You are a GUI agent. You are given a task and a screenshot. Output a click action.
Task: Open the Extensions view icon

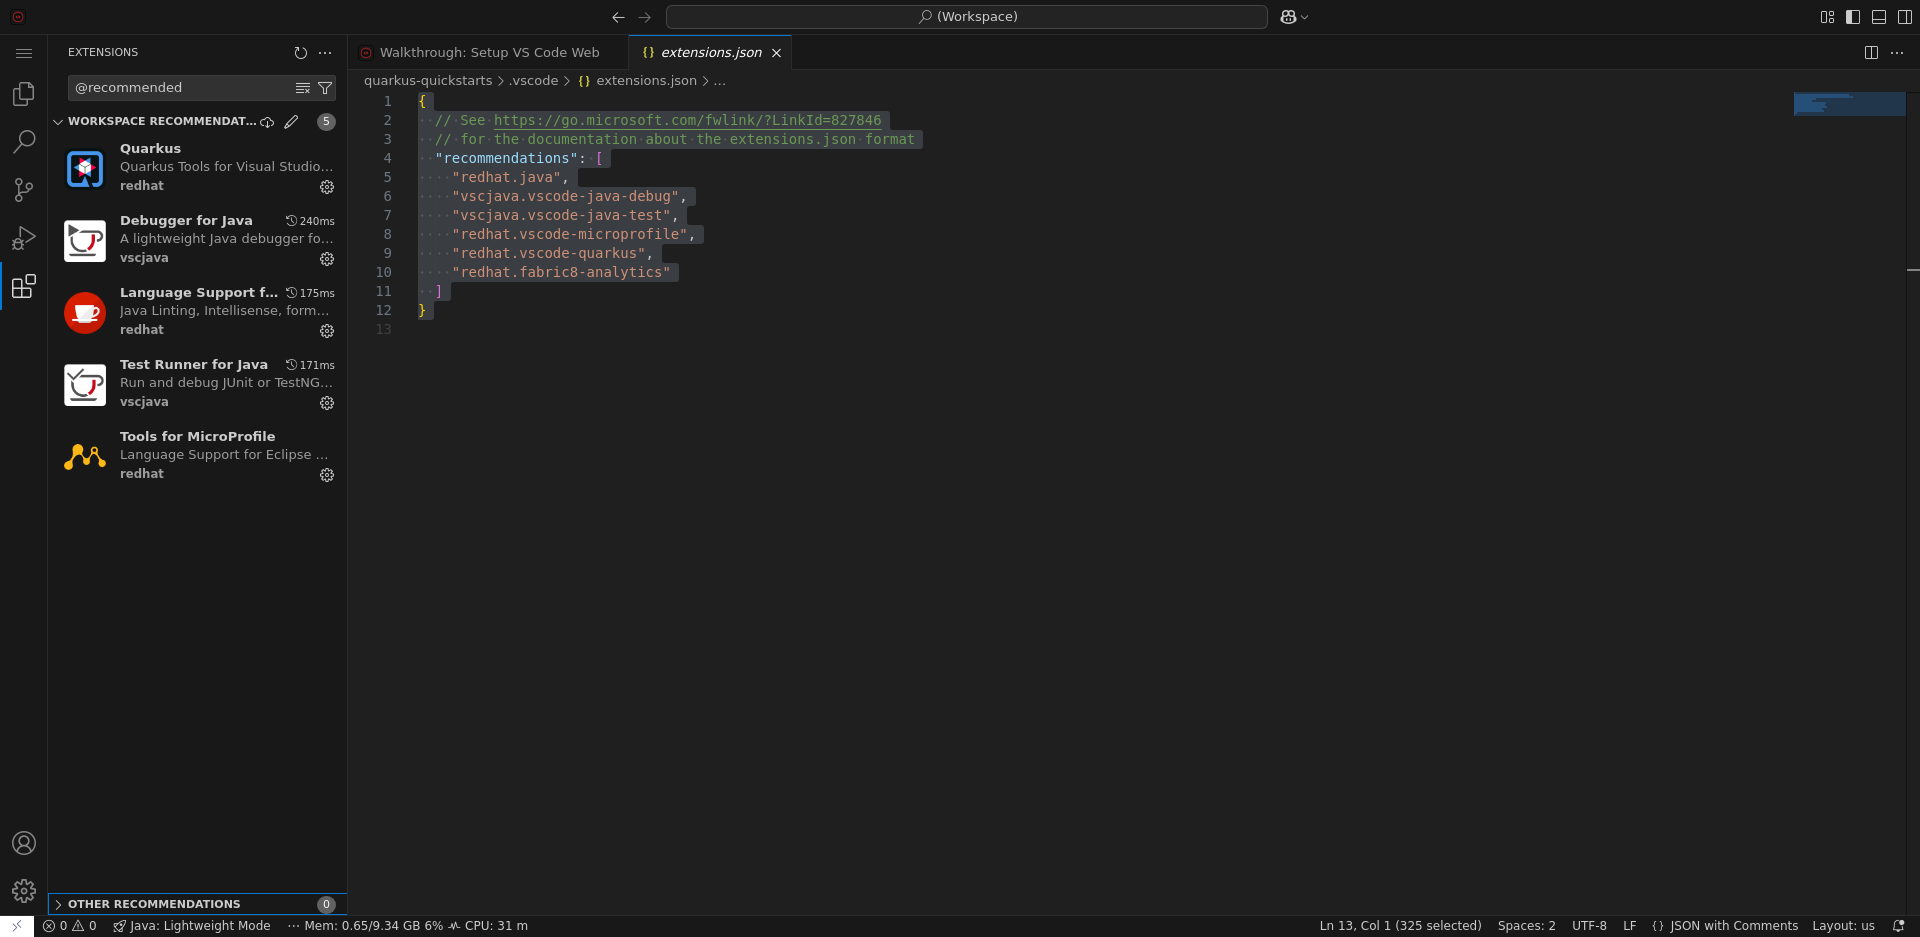24,286
